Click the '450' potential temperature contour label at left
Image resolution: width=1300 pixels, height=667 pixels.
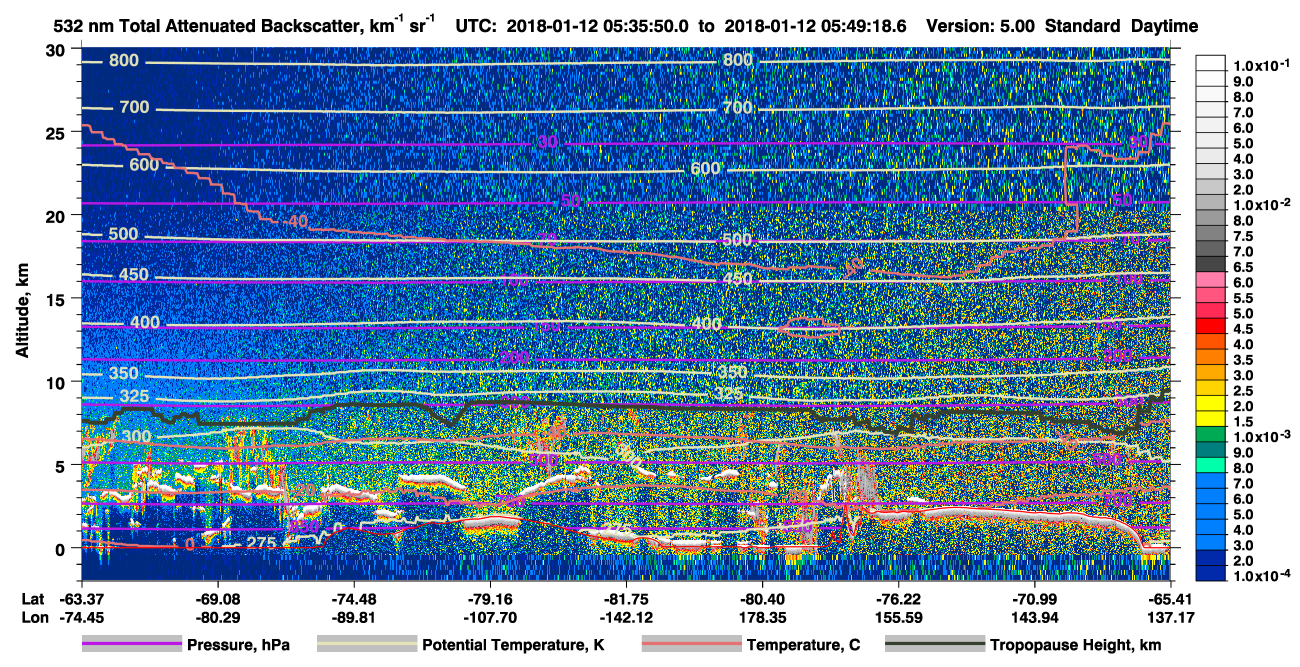[133, 275]
